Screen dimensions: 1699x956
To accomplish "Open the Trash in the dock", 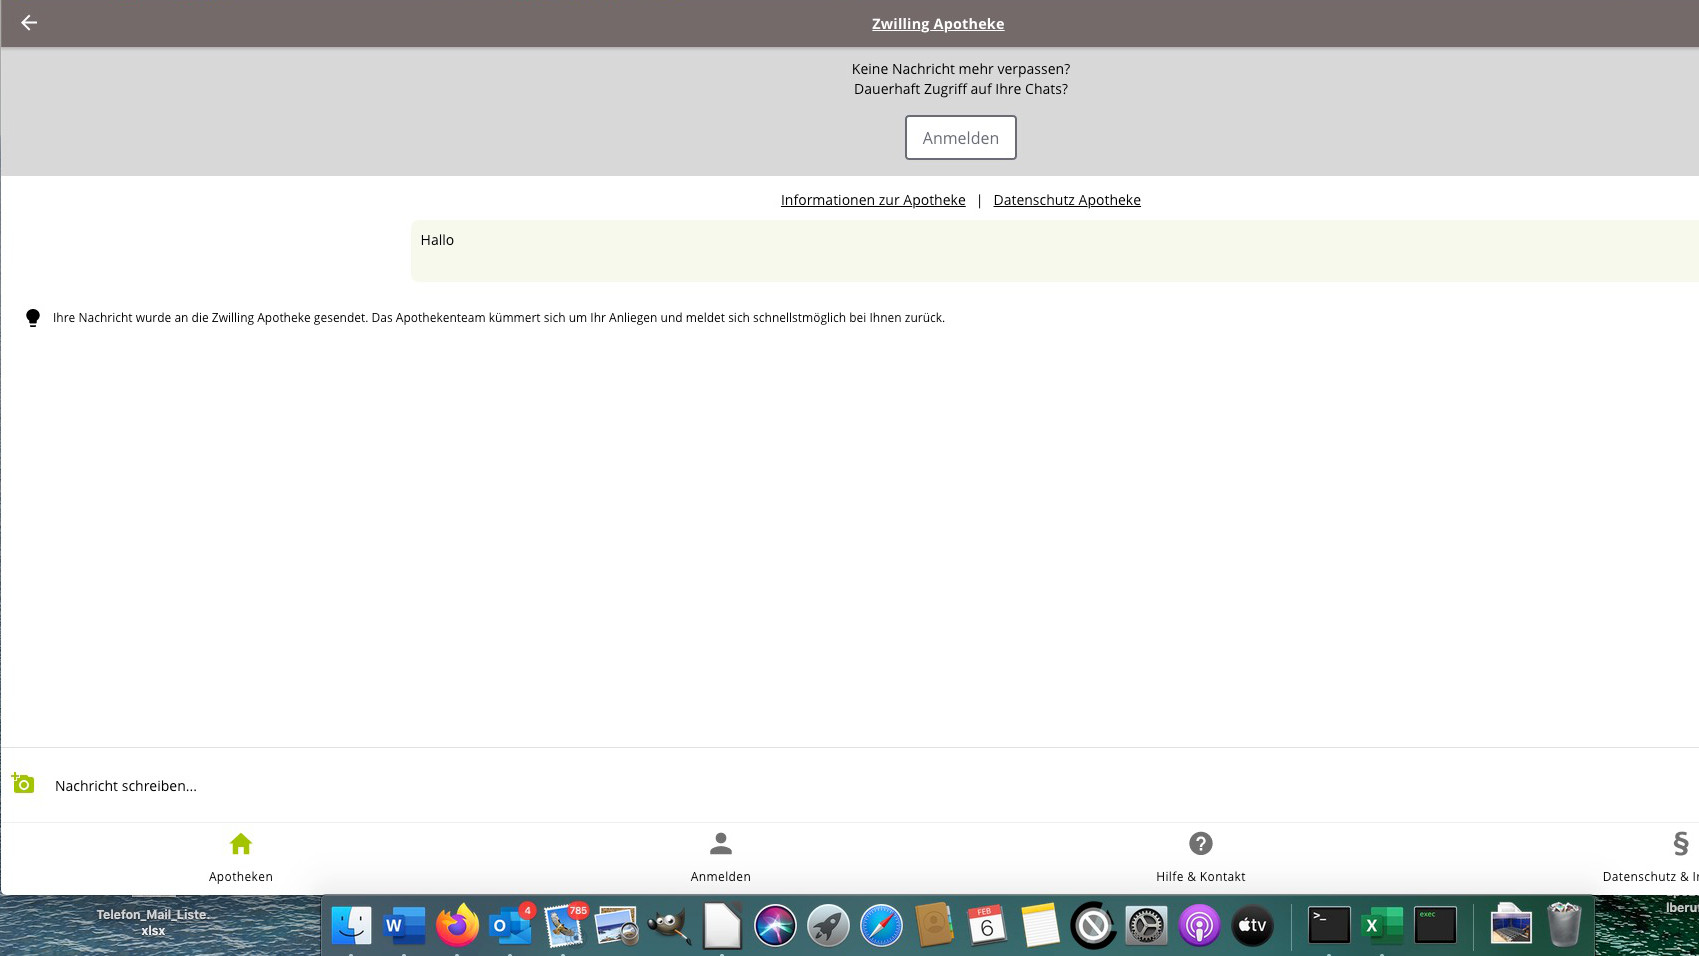I will pos(1563,925).
